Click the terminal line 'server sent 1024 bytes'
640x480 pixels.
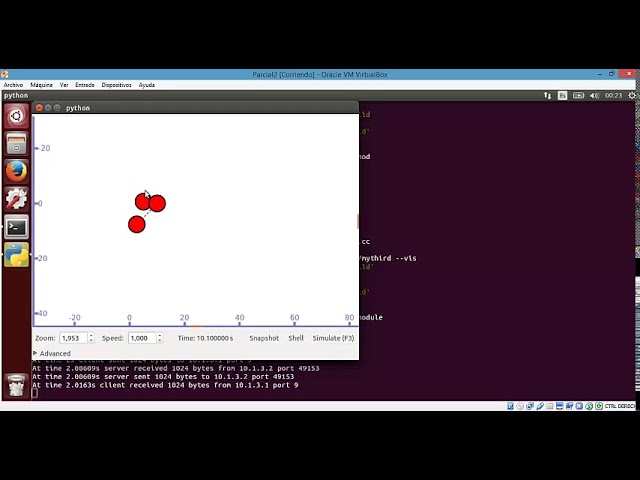163,377
